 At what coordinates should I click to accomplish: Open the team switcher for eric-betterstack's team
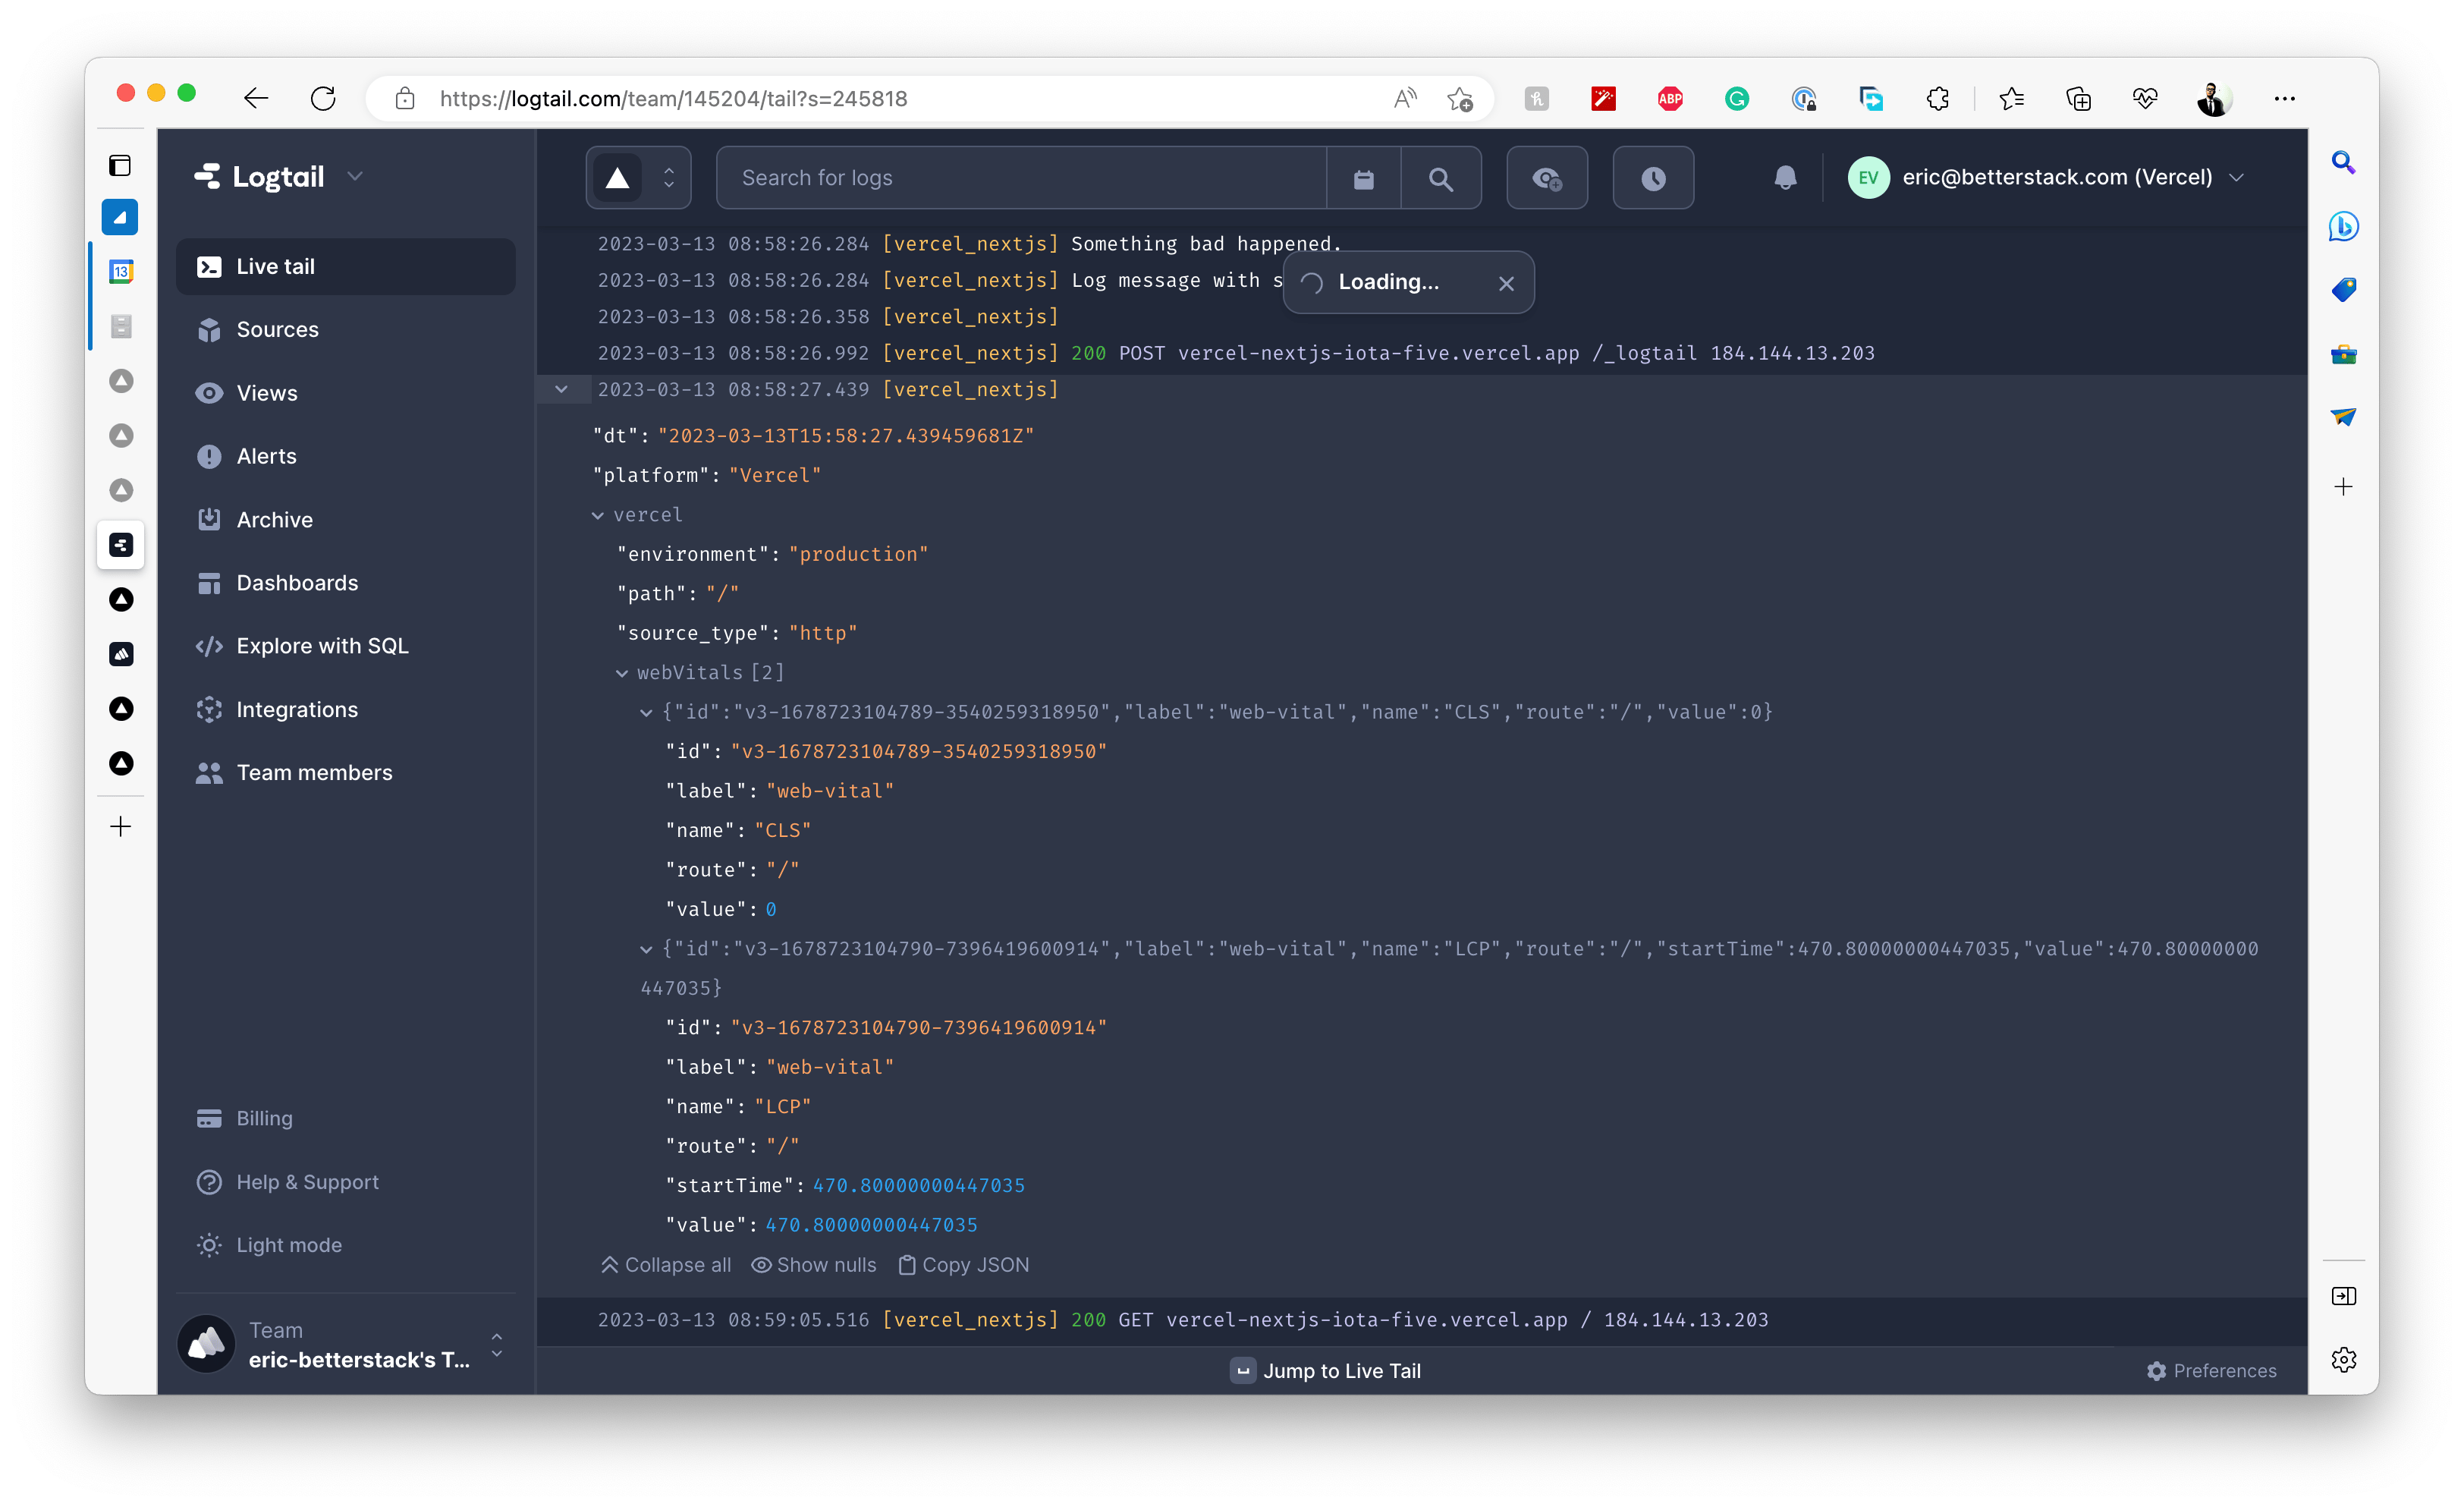pos(345,1345)
